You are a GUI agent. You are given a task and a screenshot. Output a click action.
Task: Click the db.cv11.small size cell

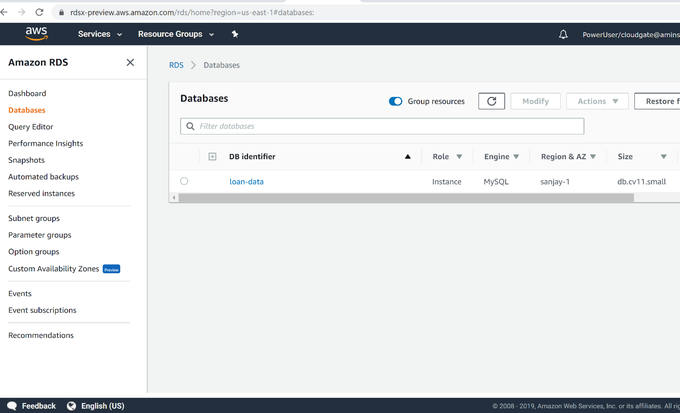[641, 182]
